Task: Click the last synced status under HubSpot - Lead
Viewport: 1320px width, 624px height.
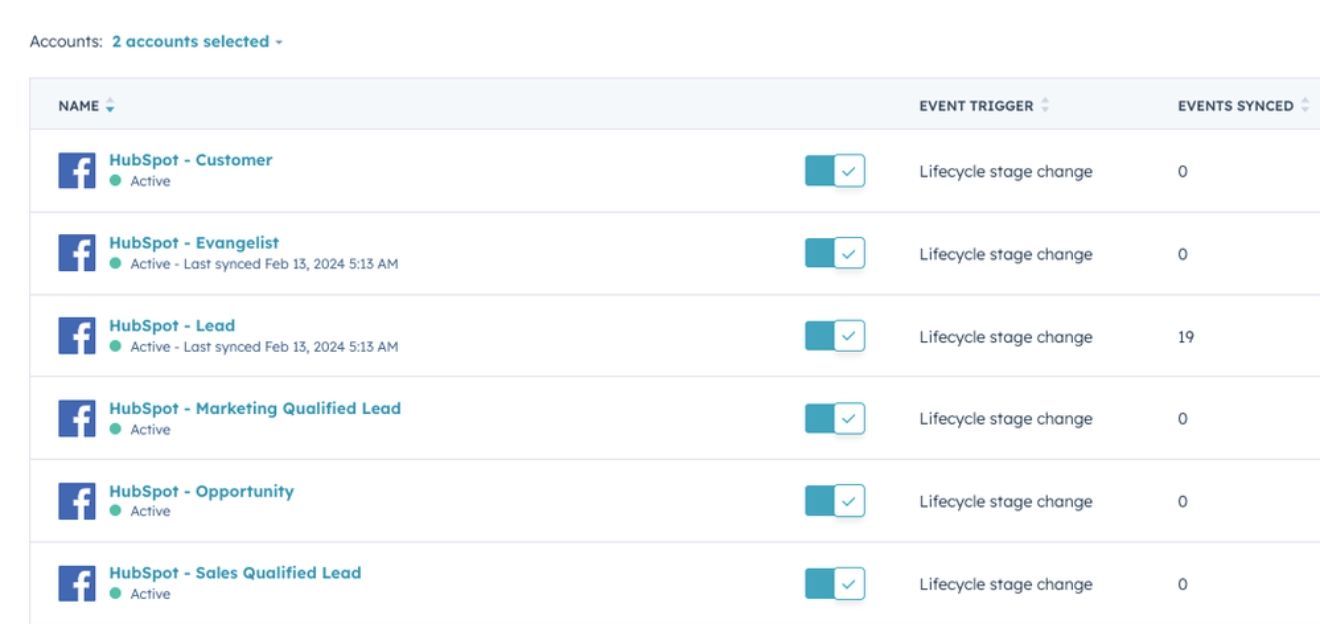Action: point(264,347)
